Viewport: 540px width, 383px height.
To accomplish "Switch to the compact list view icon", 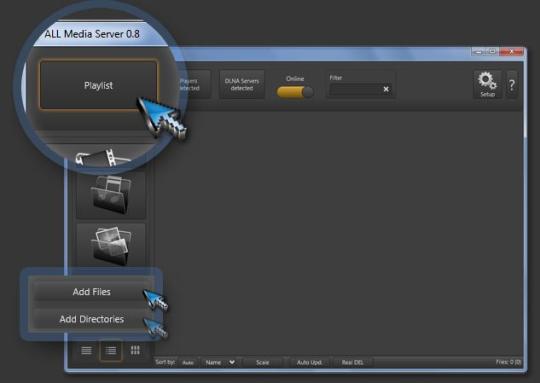I will [86, 351].
